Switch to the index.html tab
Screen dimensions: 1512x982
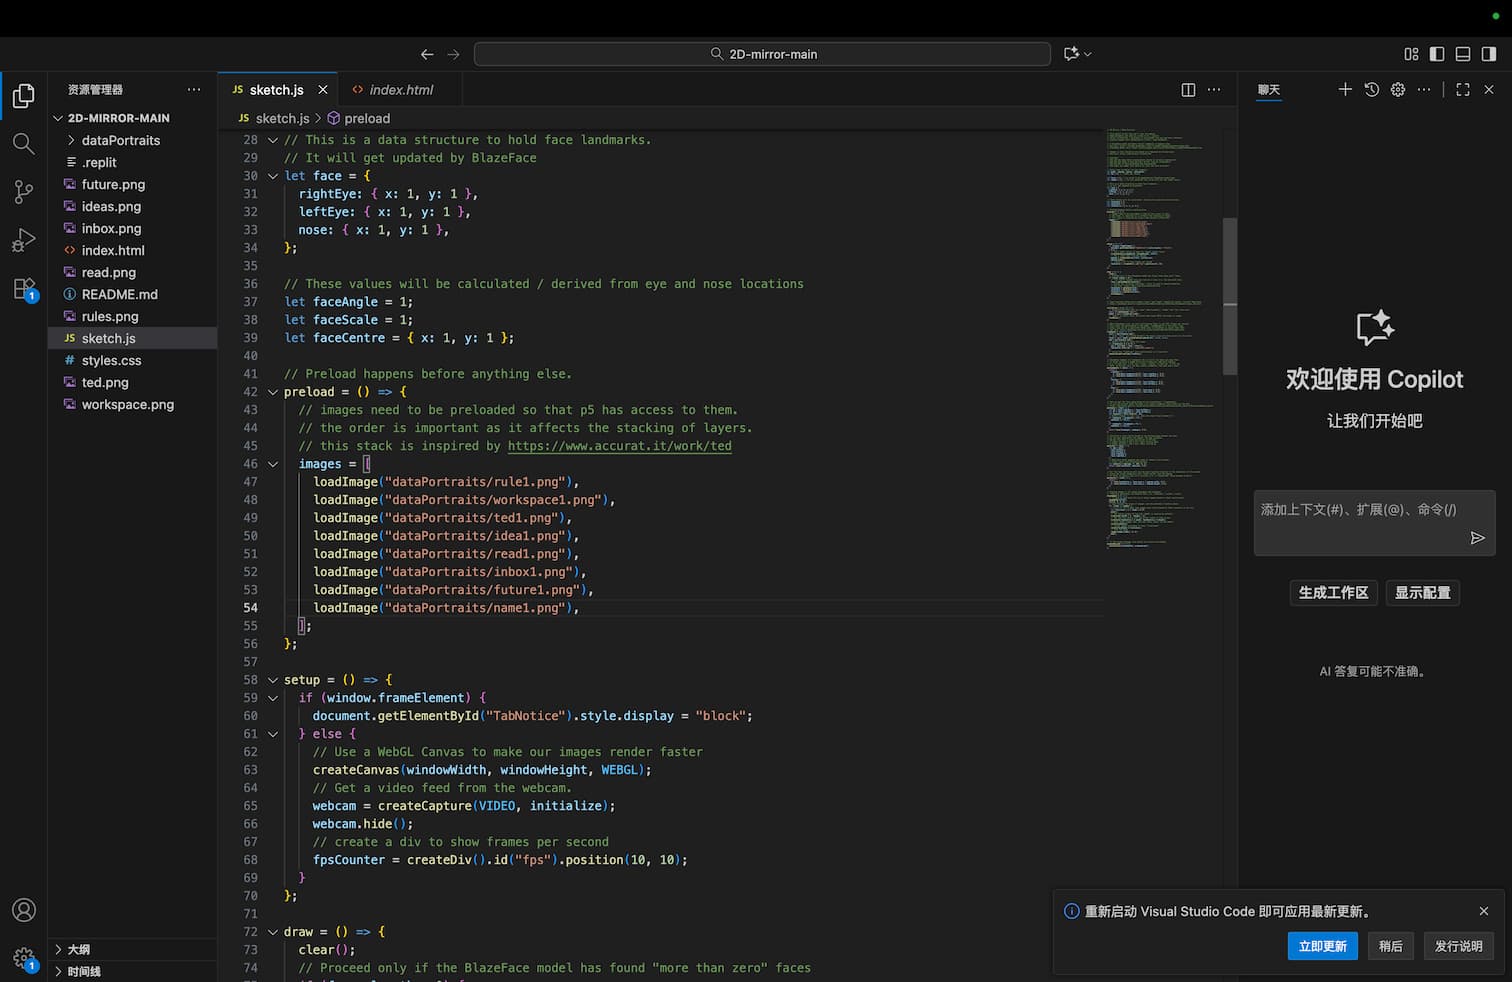pyautogui.click(x=400, y=90)
